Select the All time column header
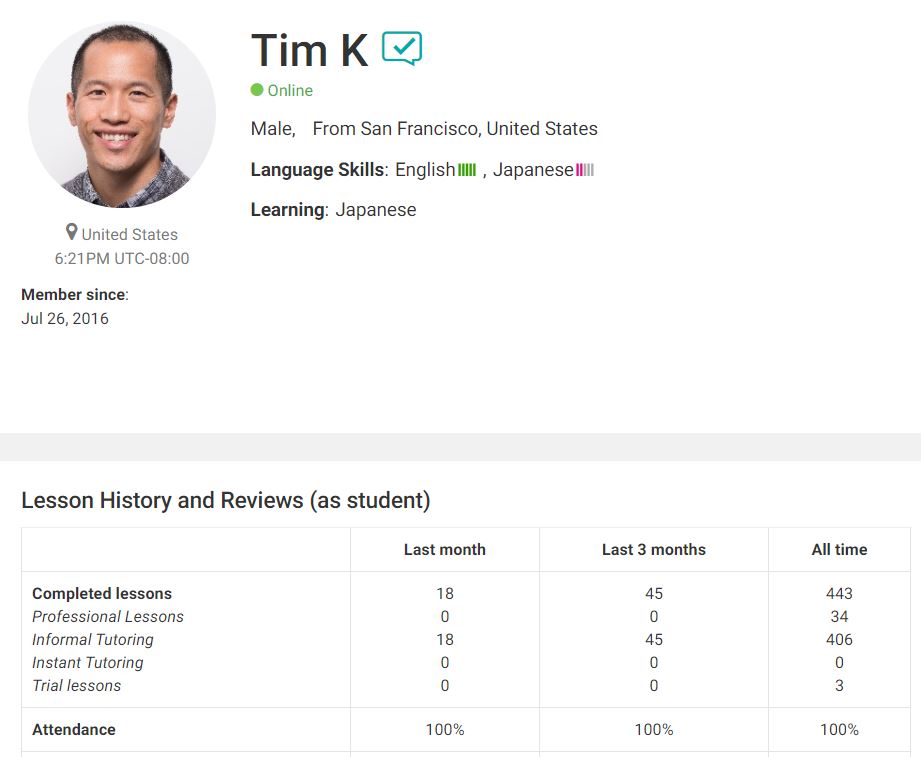Screen dimensions: 921x757 click(839, 549)
